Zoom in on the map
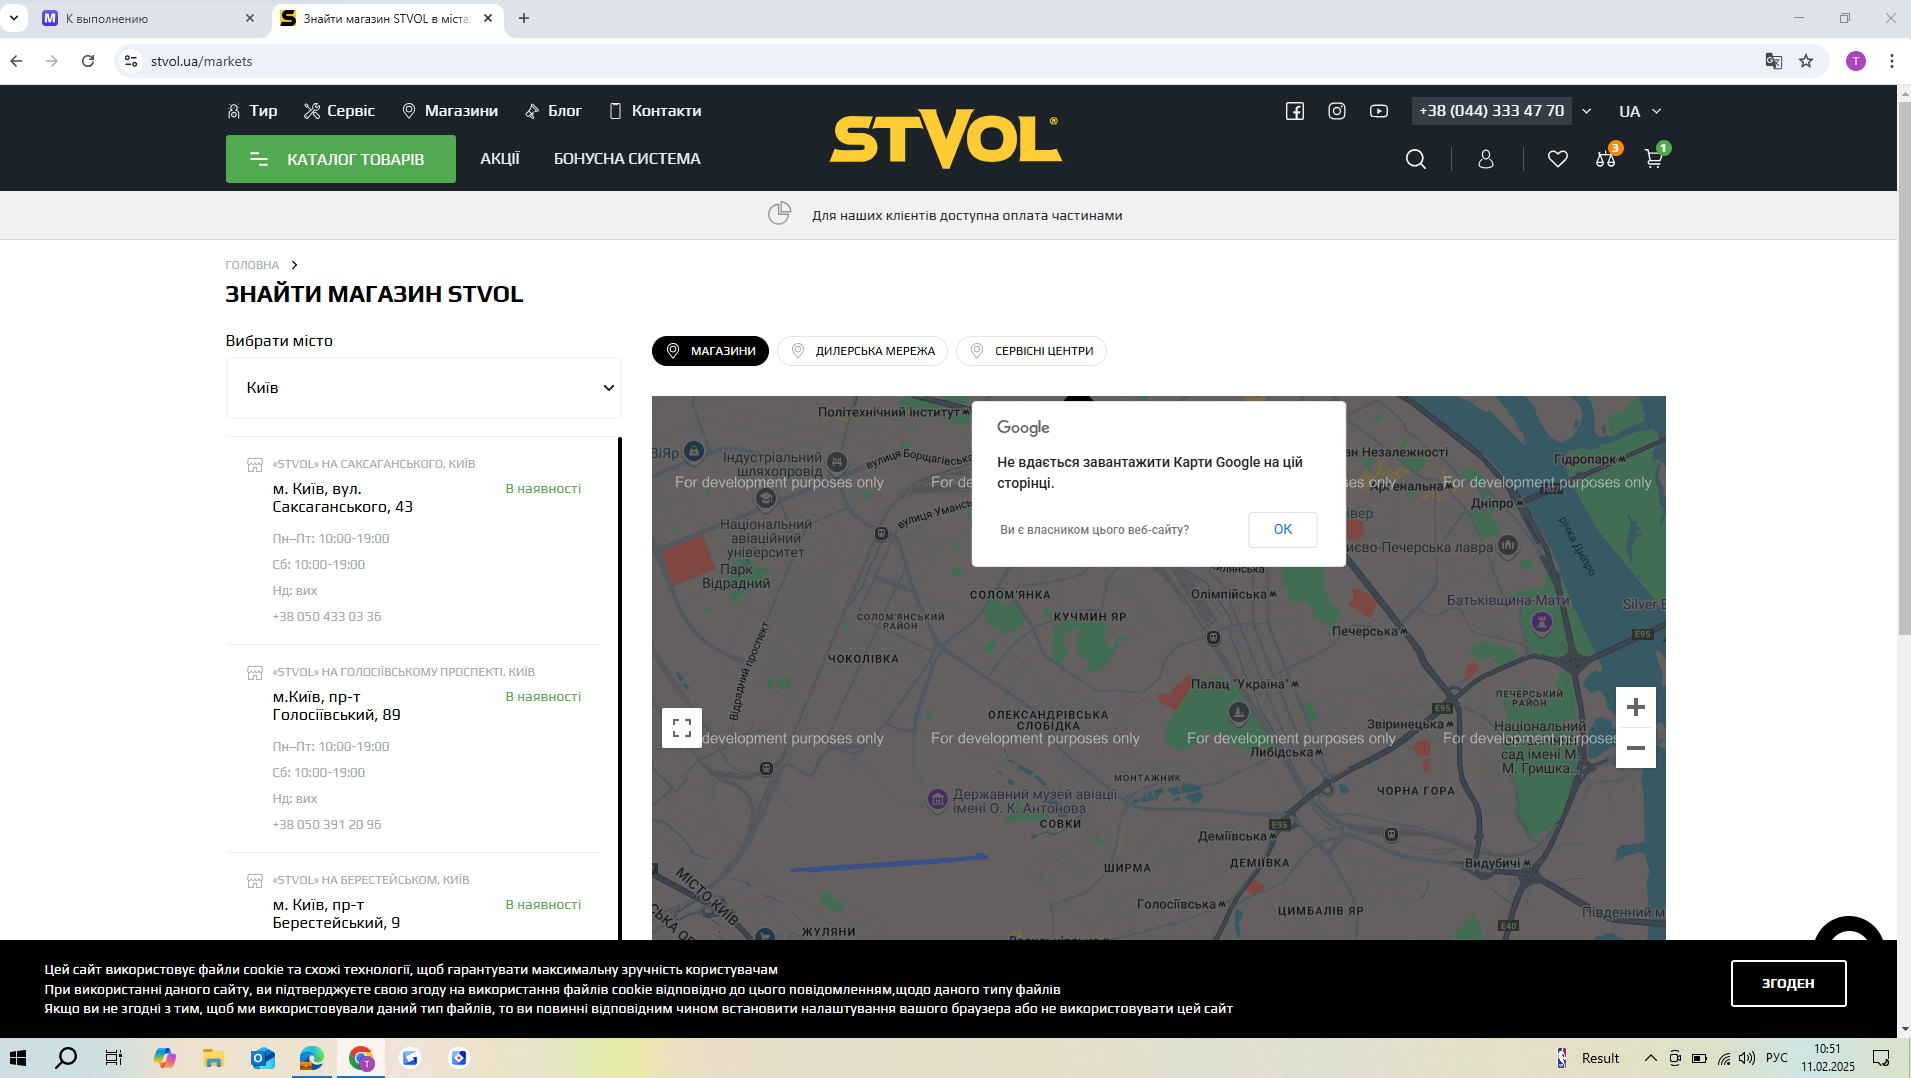This screenshot has height=1078, width=1911. click(1636, 708)
